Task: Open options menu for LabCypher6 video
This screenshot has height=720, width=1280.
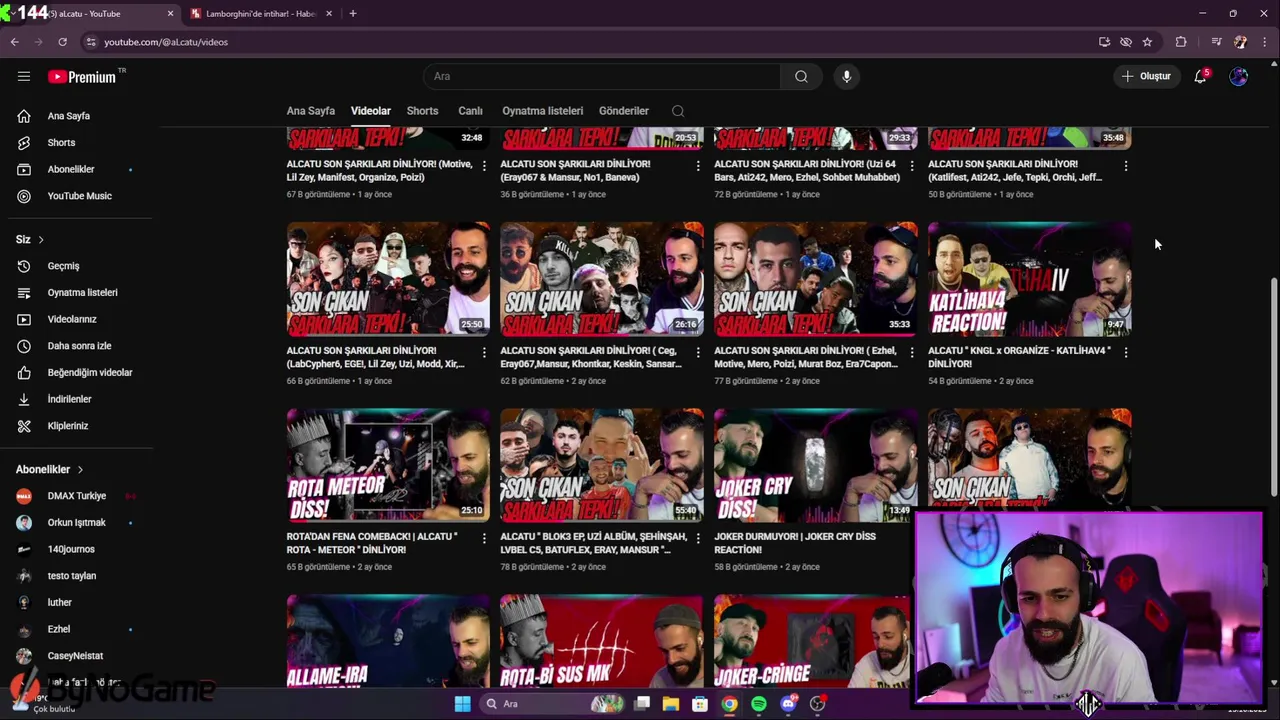Action: coord(484,353)
